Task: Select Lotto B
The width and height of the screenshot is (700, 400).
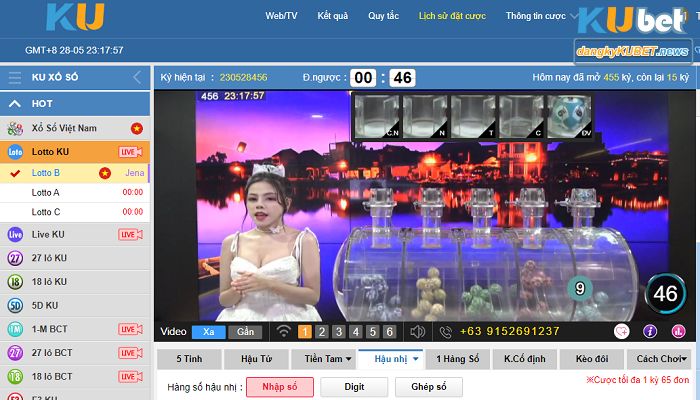Action: point(75,173)
